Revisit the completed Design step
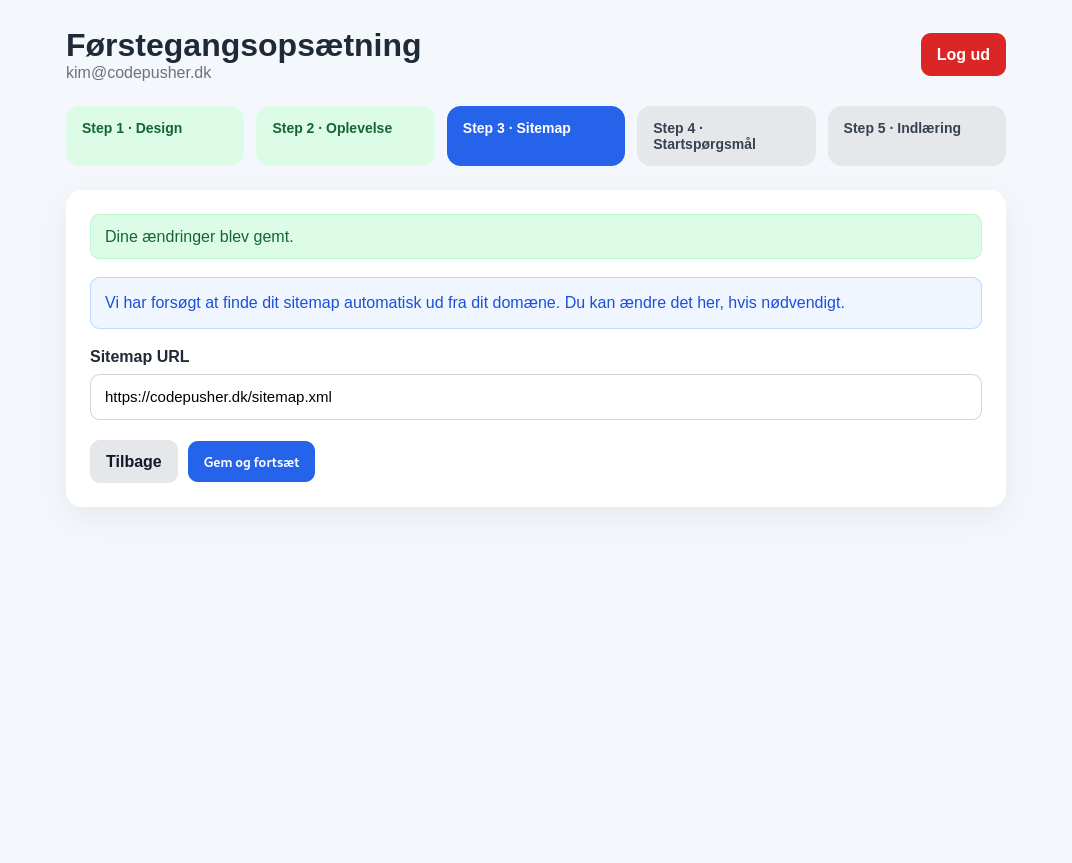The height and width of the screenshot is (863, 1072). [155, 136]
